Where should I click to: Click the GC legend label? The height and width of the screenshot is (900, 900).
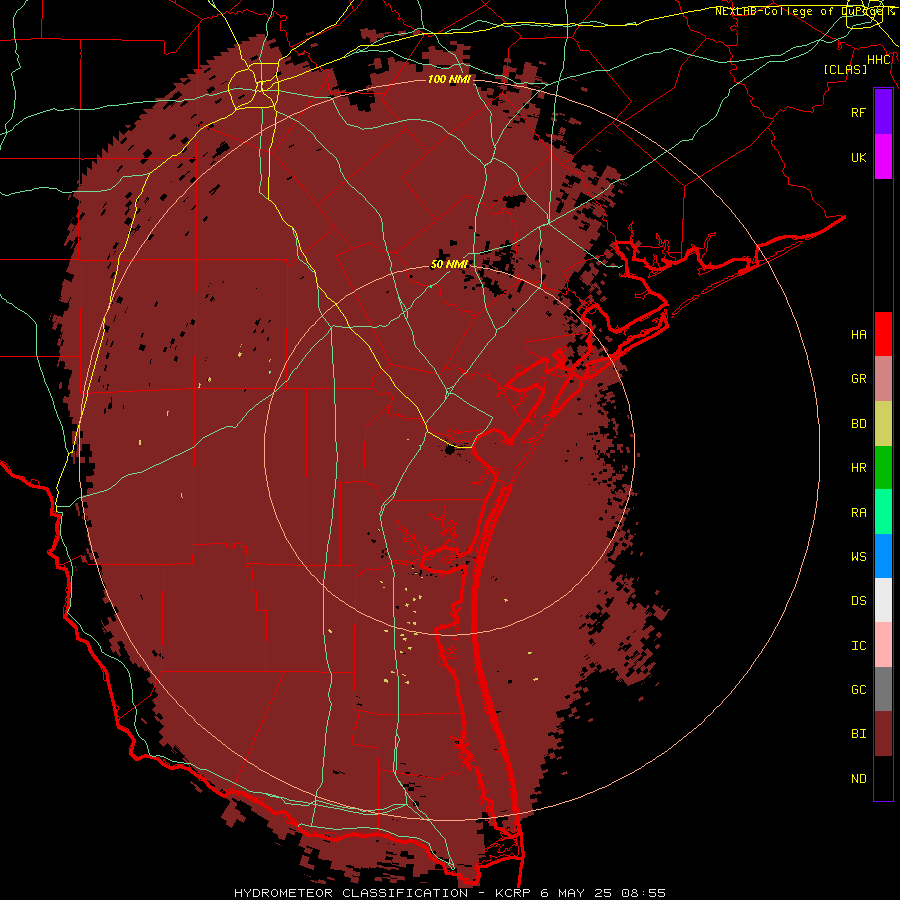point(858,690)
